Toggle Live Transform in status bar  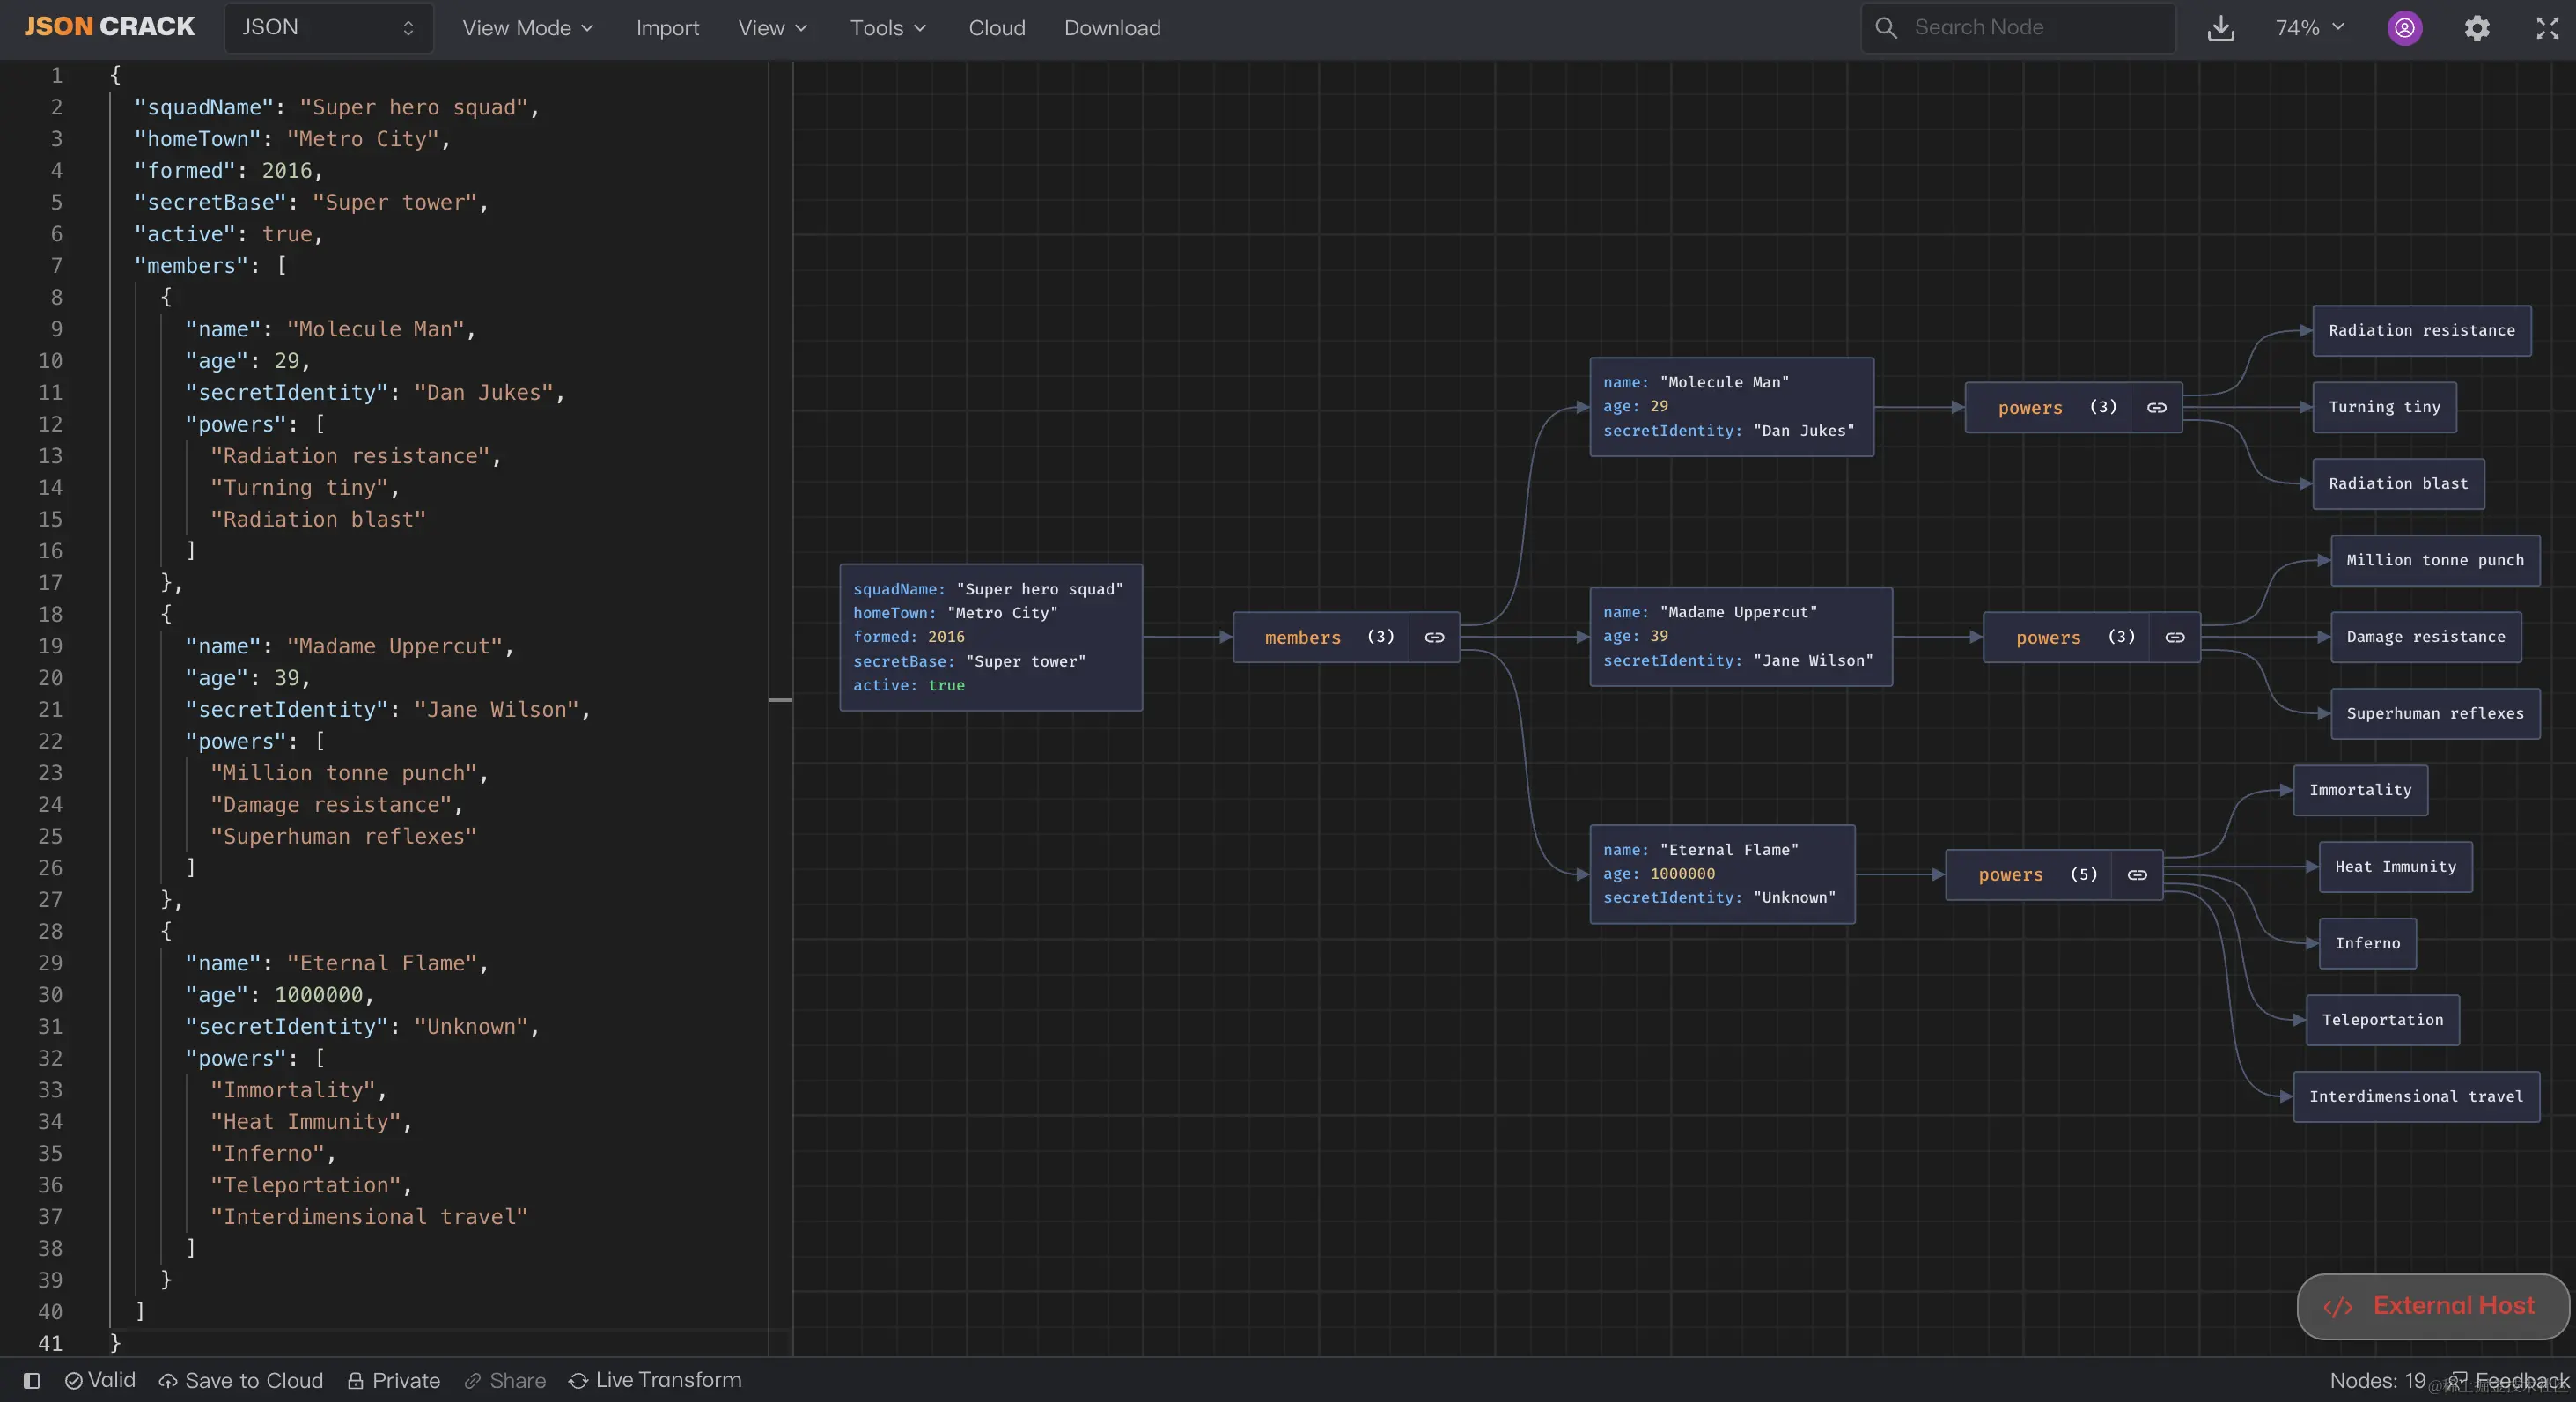coord(655,1380)
